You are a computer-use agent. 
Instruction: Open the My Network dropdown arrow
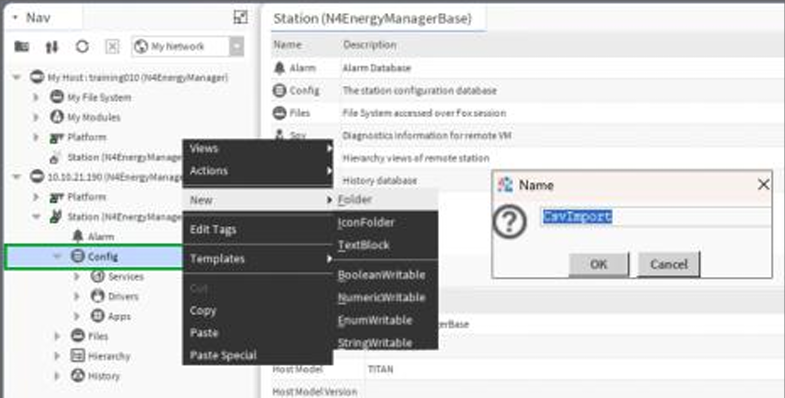[x=236, y=47]
